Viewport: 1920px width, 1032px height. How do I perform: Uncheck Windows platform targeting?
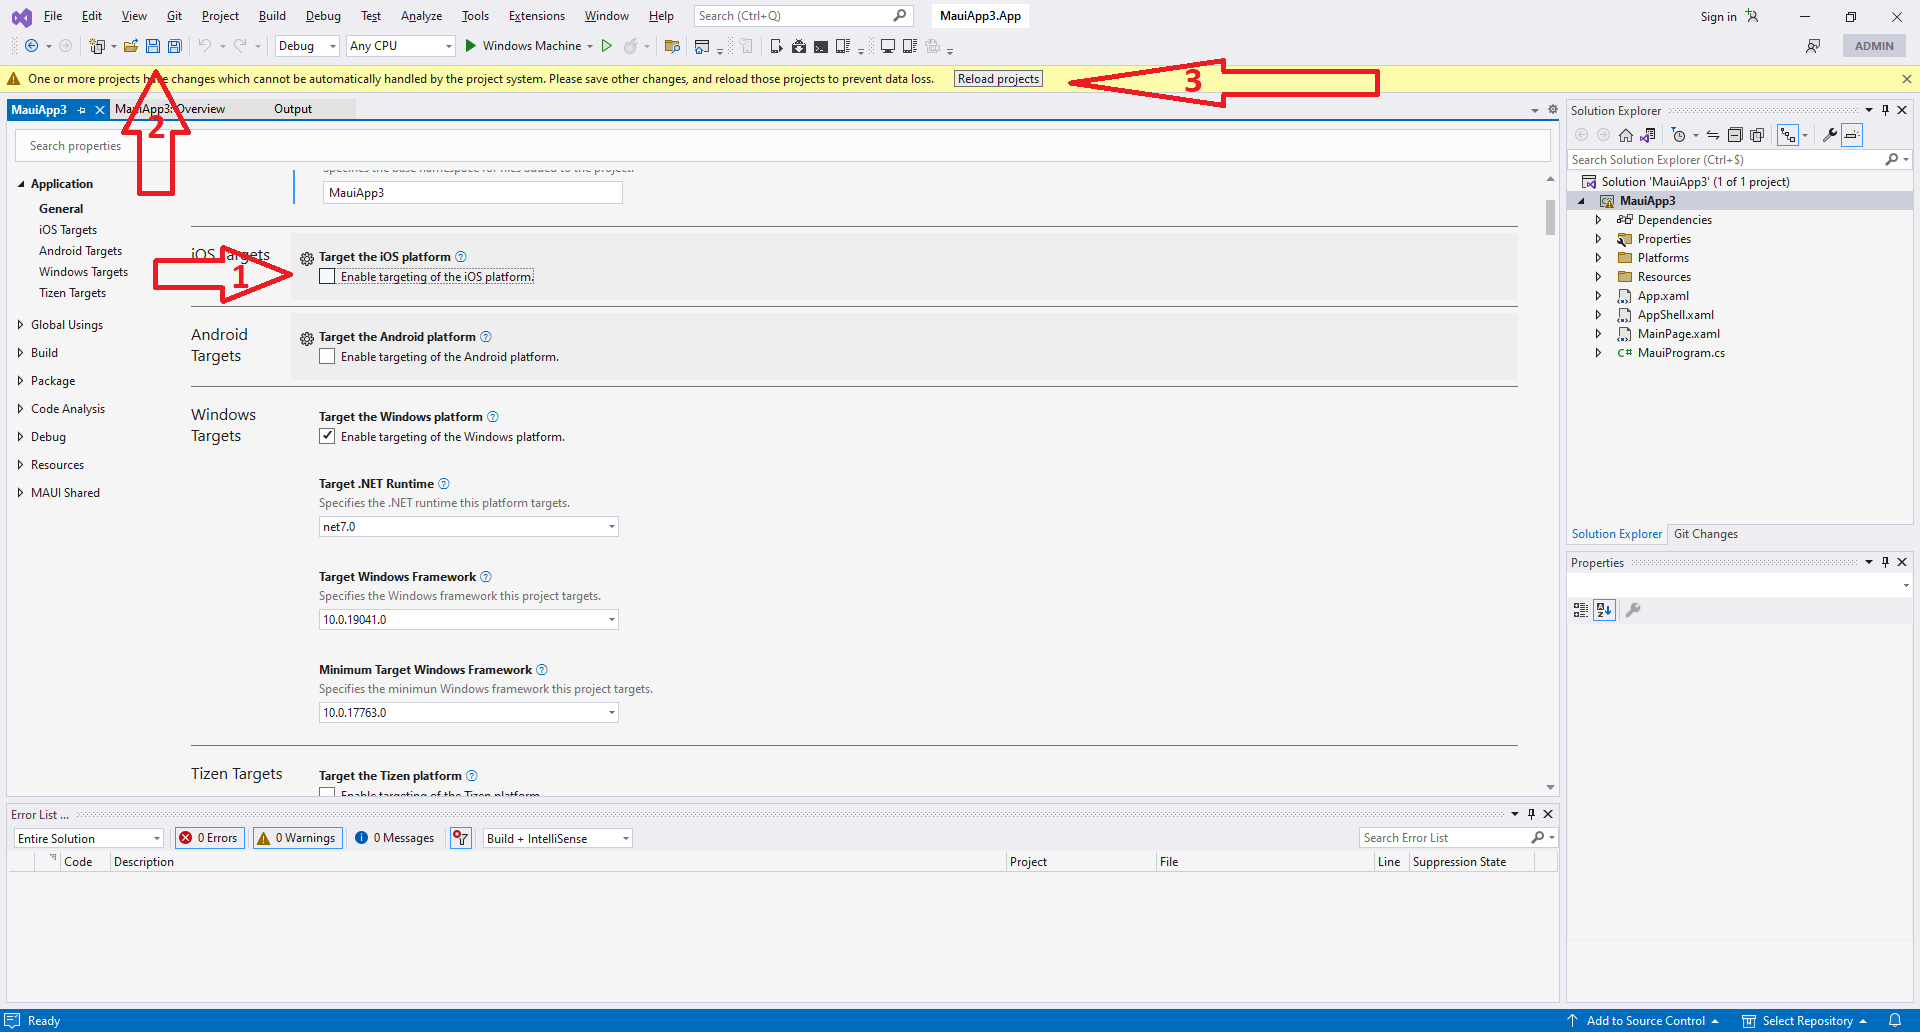(327, 436)
